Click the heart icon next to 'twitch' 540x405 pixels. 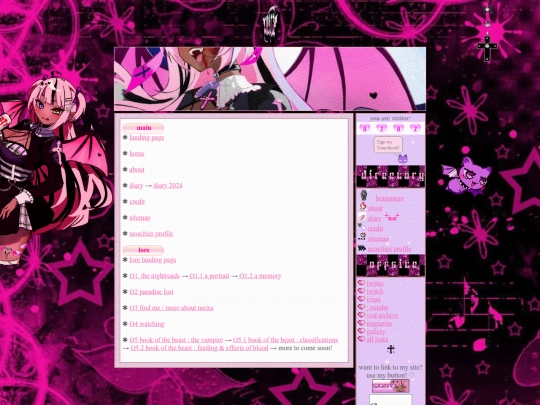[361, 291]
